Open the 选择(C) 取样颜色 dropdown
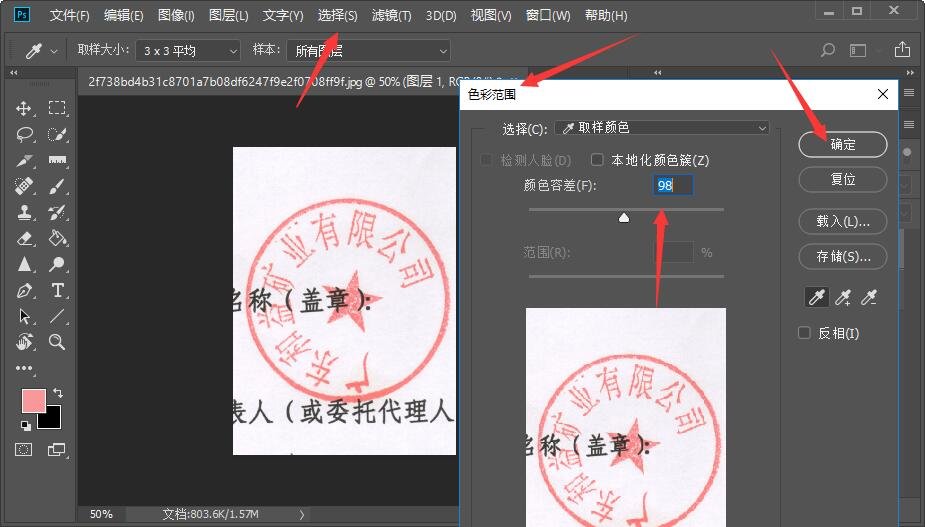 (662, 127)
